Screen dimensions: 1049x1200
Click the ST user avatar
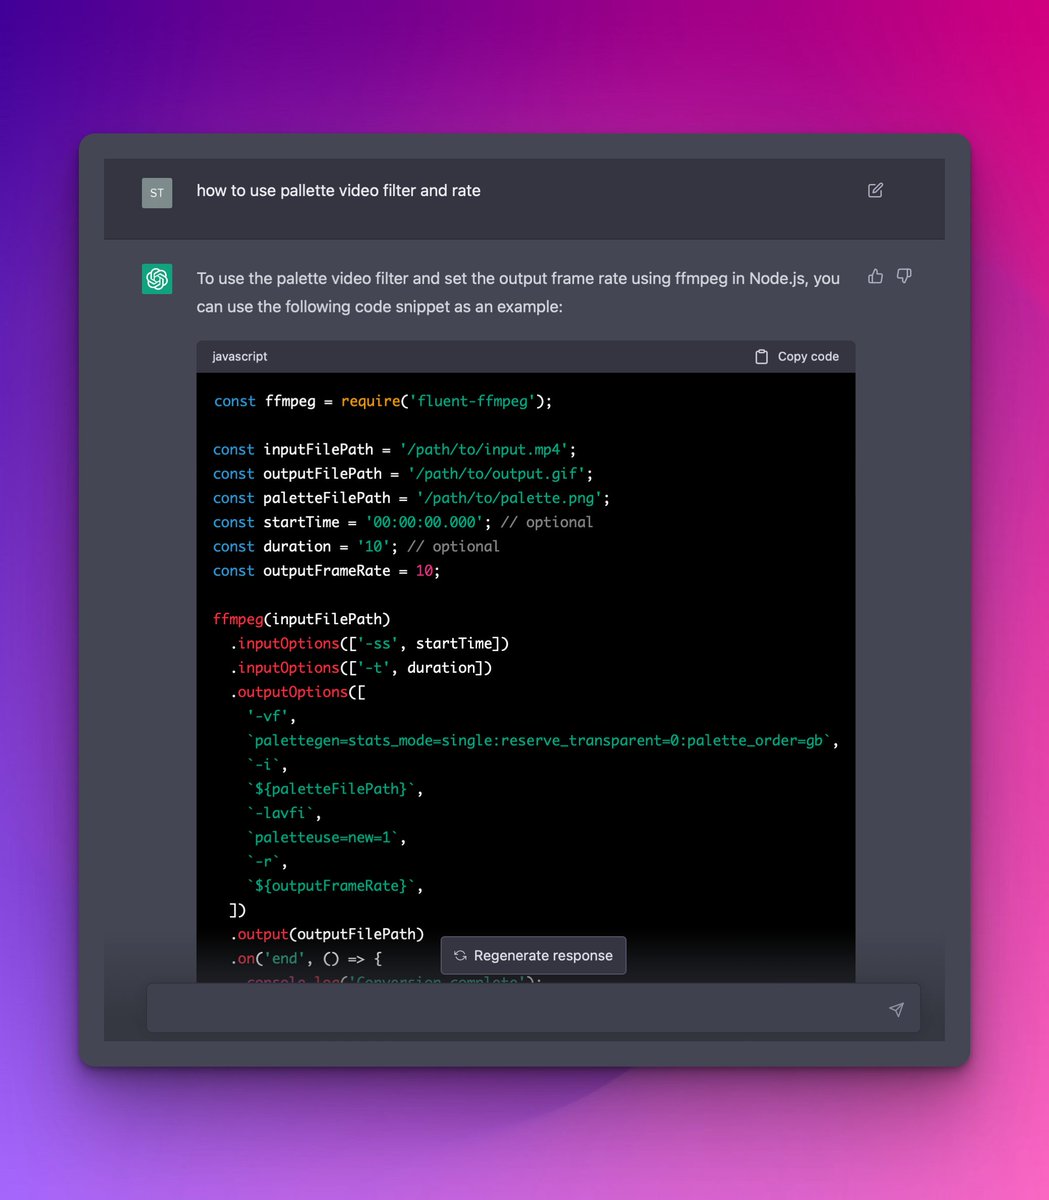(156, 193)
